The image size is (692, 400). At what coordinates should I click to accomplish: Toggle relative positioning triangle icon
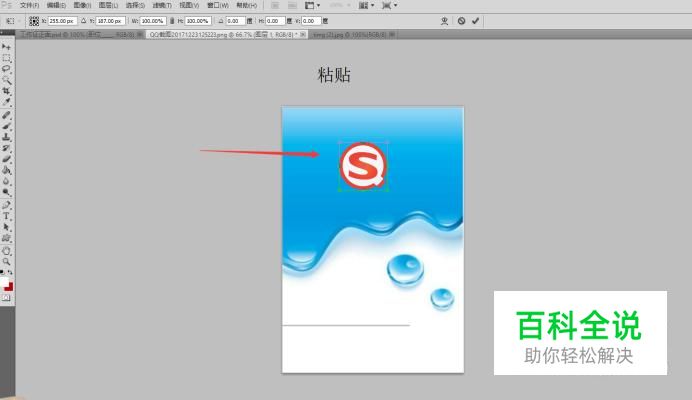pos(83,21)
